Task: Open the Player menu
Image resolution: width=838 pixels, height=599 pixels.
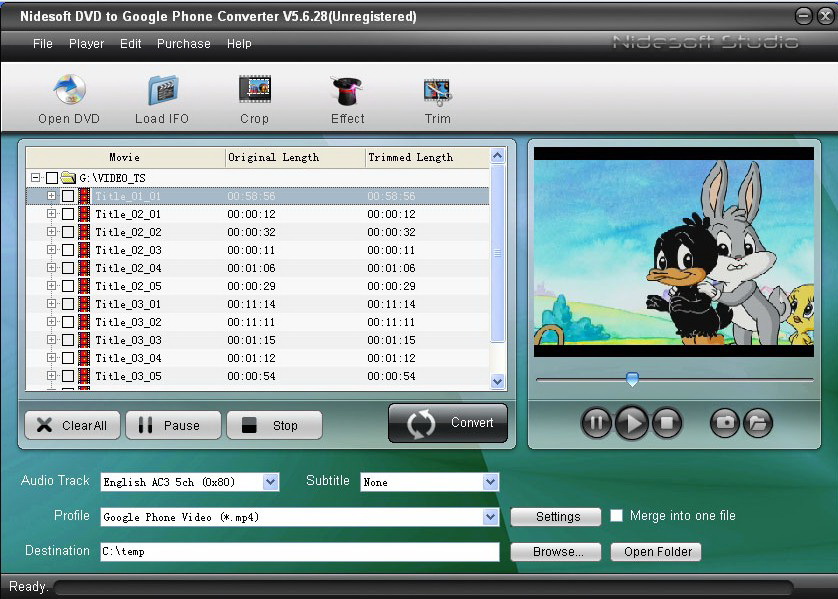Action: (x=86, y=44)
